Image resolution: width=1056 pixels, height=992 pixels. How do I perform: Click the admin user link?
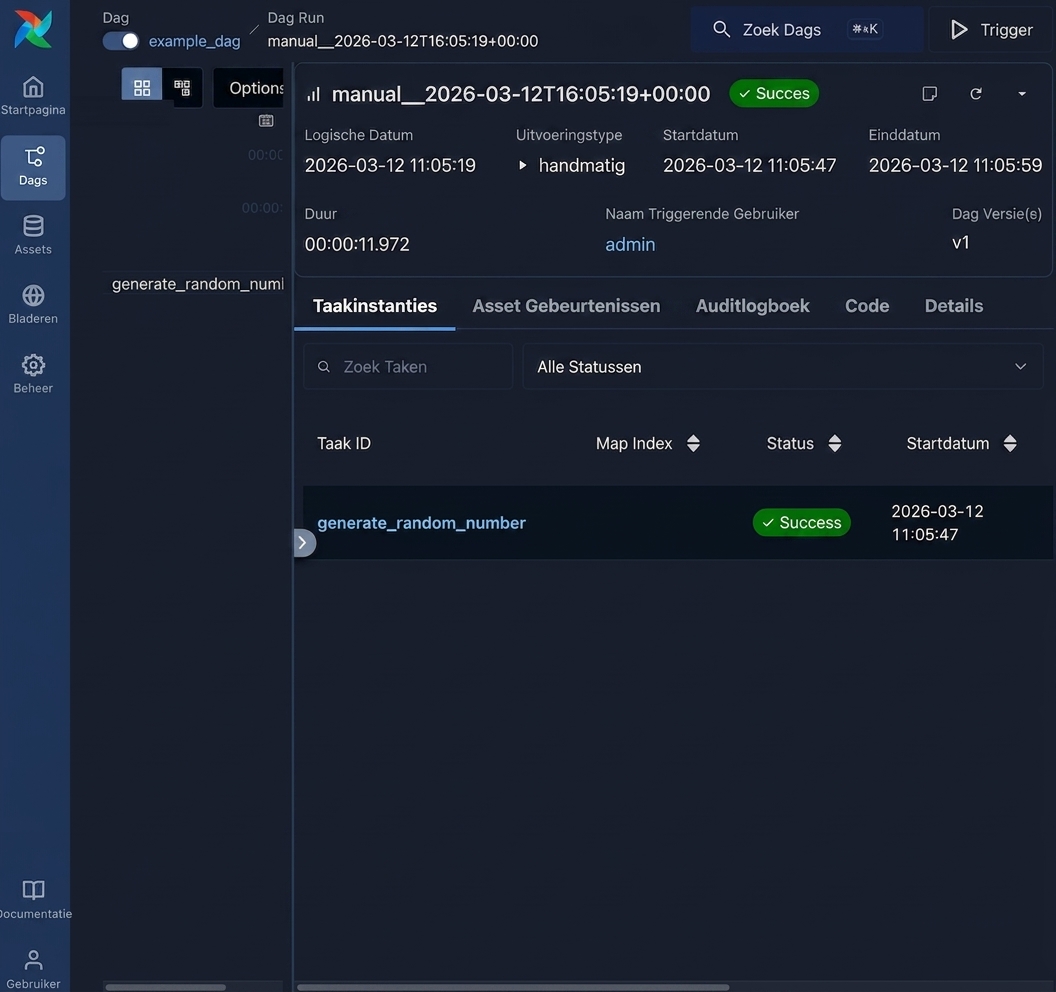630,244
